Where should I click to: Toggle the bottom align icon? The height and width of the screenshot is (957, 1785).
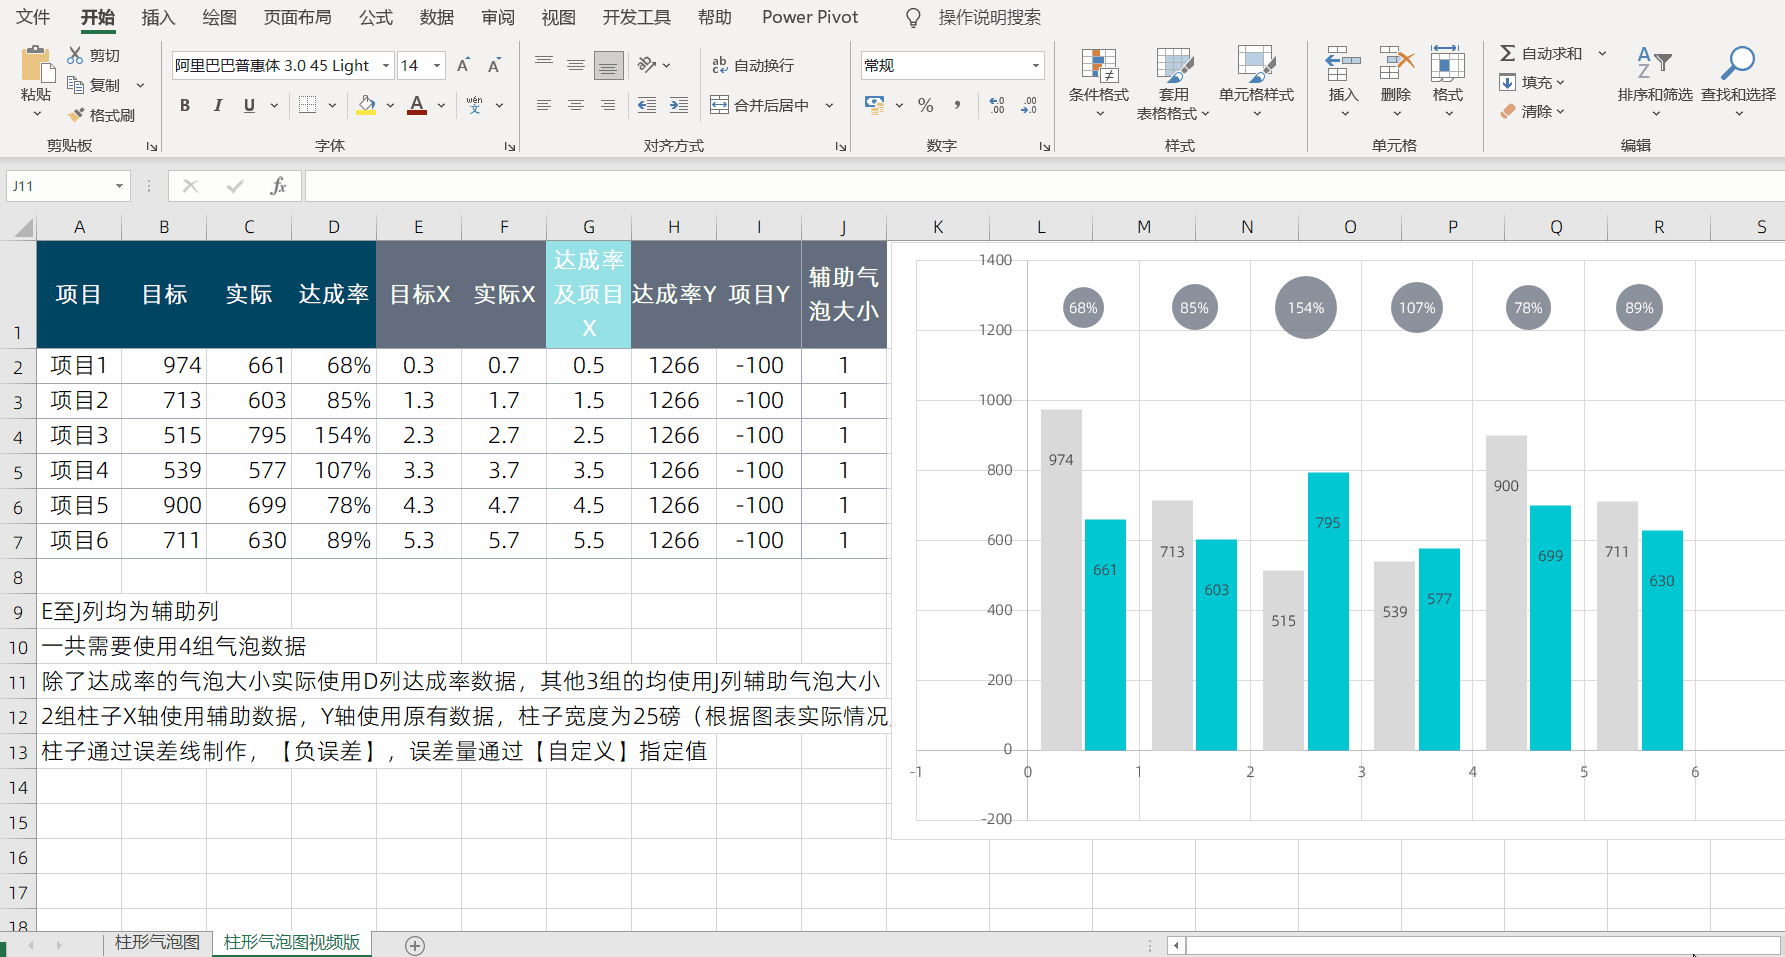(608, 65)
